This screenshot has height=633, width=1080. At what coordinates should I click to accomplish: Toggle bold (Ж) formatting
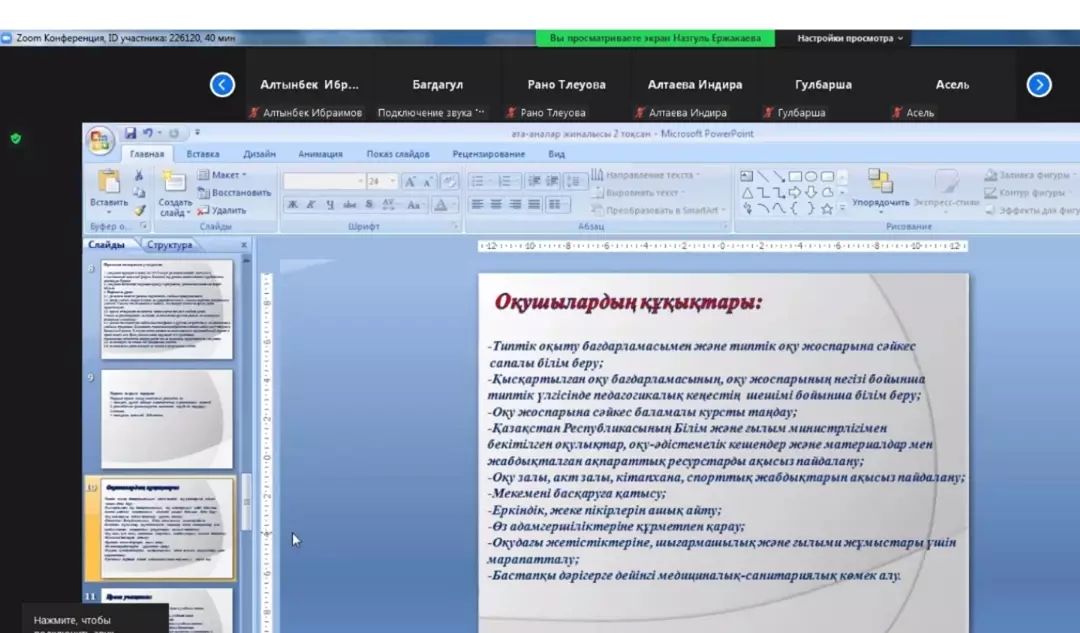tap(293, 205)
